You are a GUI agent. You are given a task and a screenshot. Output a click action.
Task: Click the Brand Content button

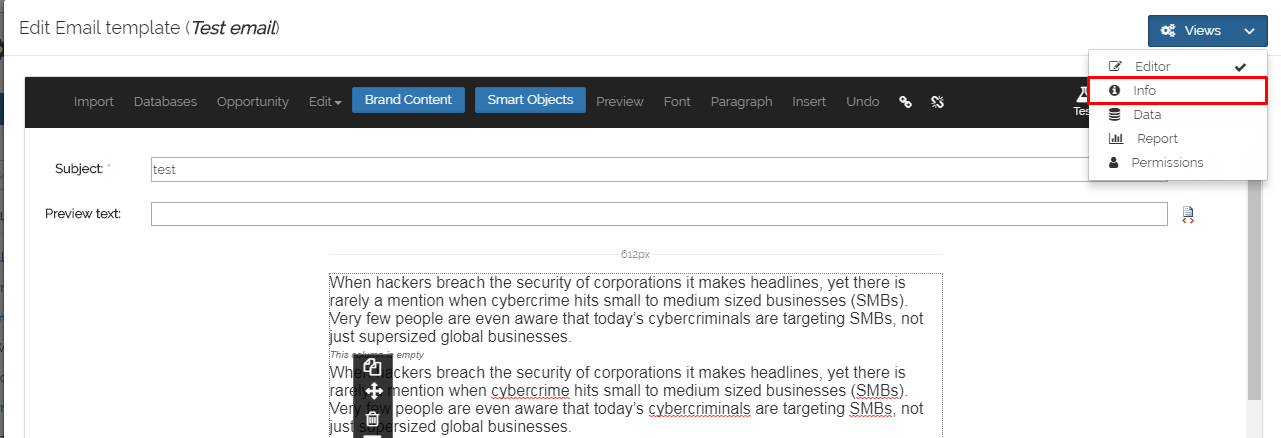408,100
